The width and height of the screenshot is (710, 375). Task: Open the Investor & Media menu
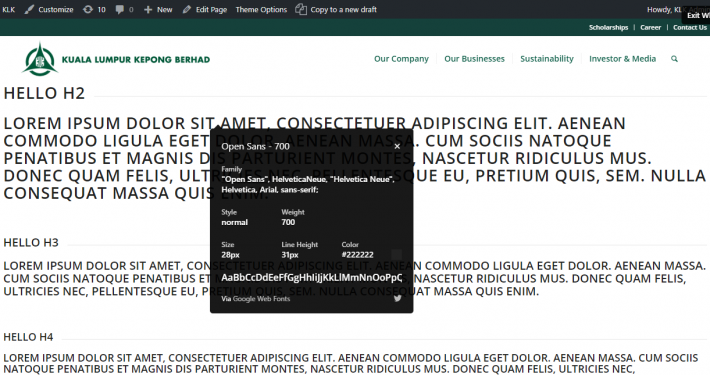click(622, 59)
